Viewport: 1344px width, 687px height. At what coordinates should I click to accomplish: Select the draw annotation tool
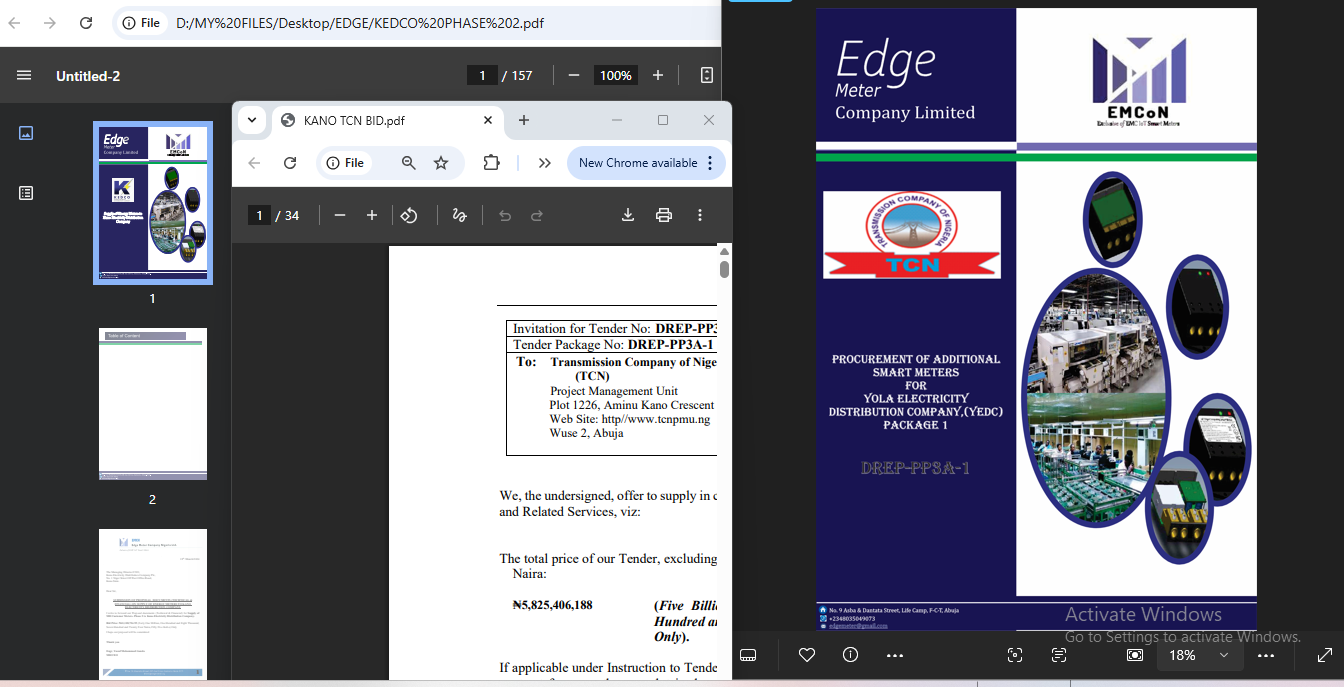coord(459,214)
